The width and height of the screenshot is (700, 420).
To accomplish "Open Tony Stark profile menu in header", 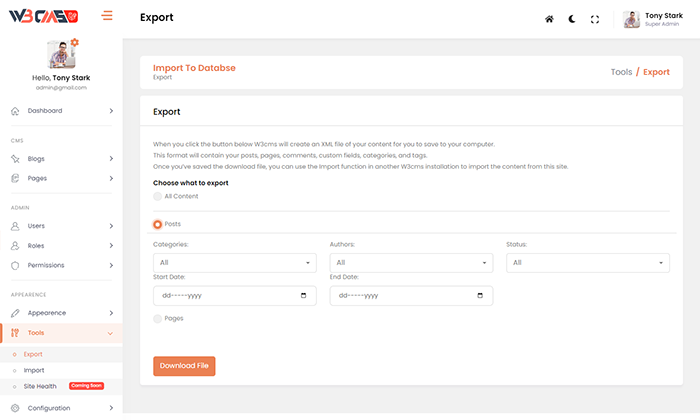I will [x=657, y=19].
